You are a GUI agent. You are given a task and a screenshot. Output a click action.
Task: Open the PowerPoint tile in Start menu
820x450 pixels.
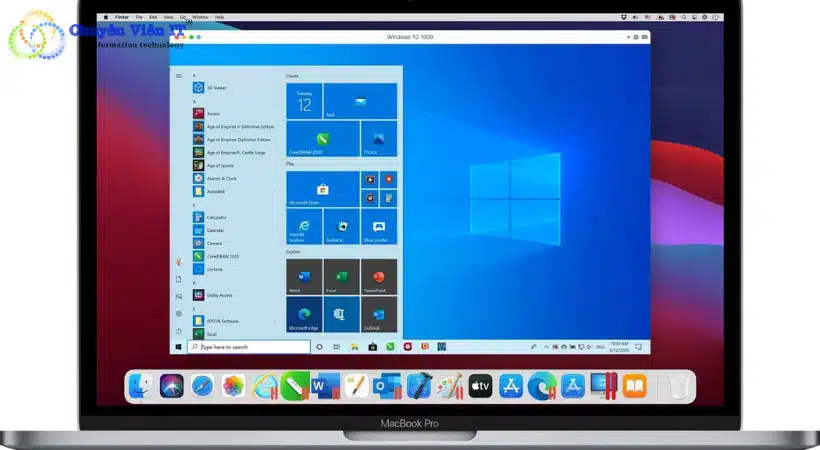pyautogui.click(x=379, y=277)
